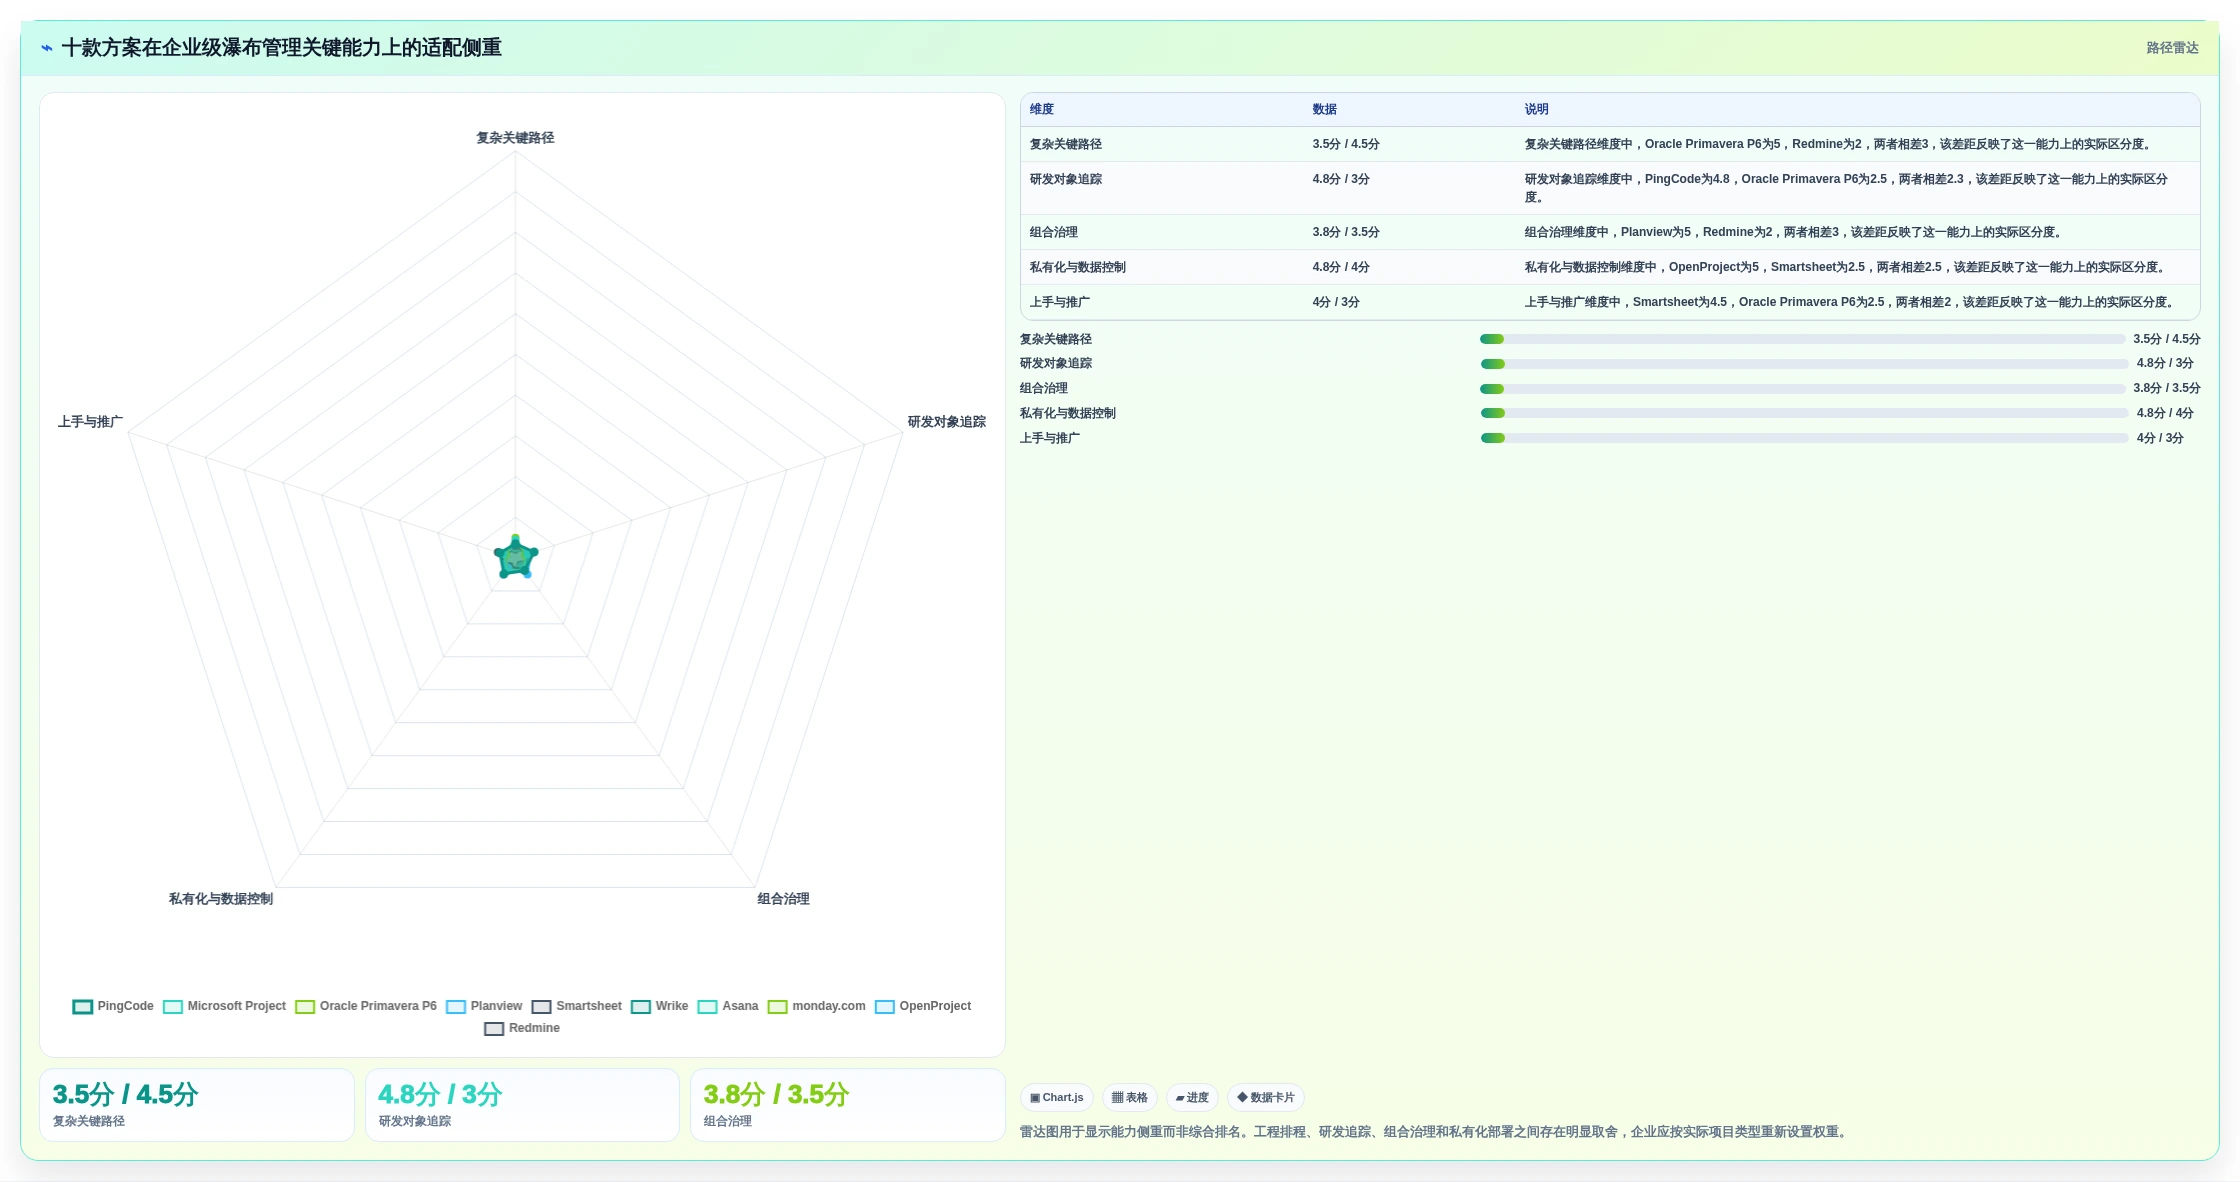
Task: Click radar axis label 上手与推广
Action: click(x=90, y=422)
